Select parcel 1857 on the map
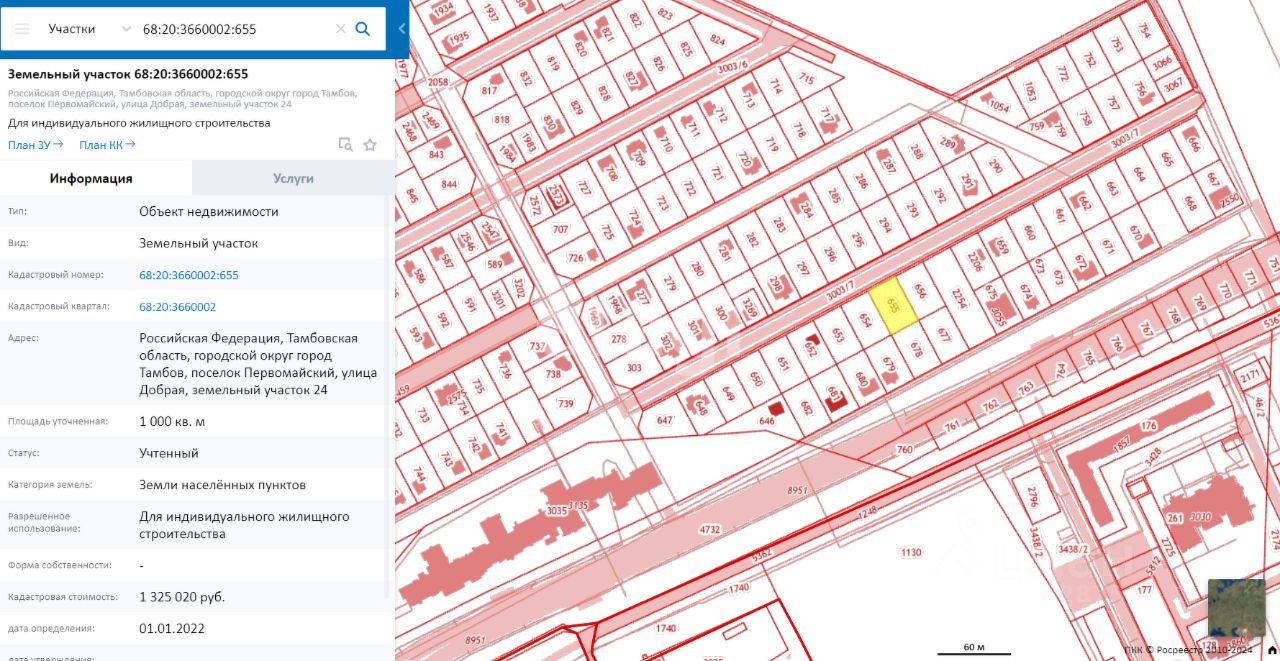The height and width of the screenshot is (661, 1280). [x=1122, y=443]
